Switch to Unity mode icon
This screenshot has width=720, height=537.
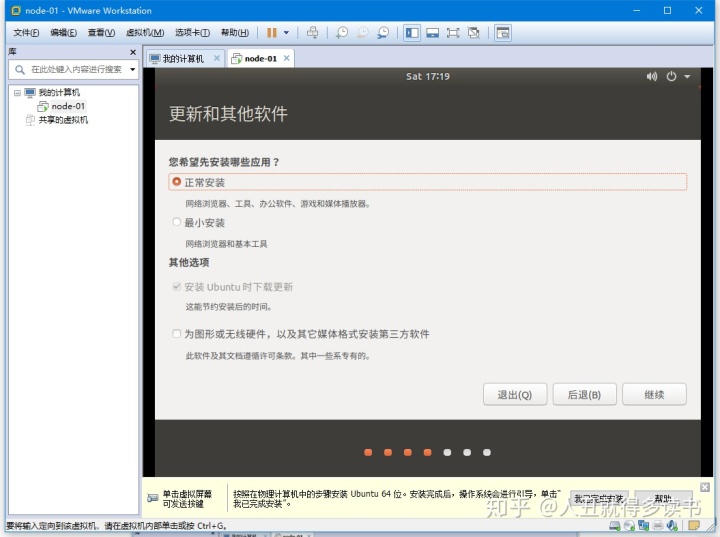click(x=473, y=33)
